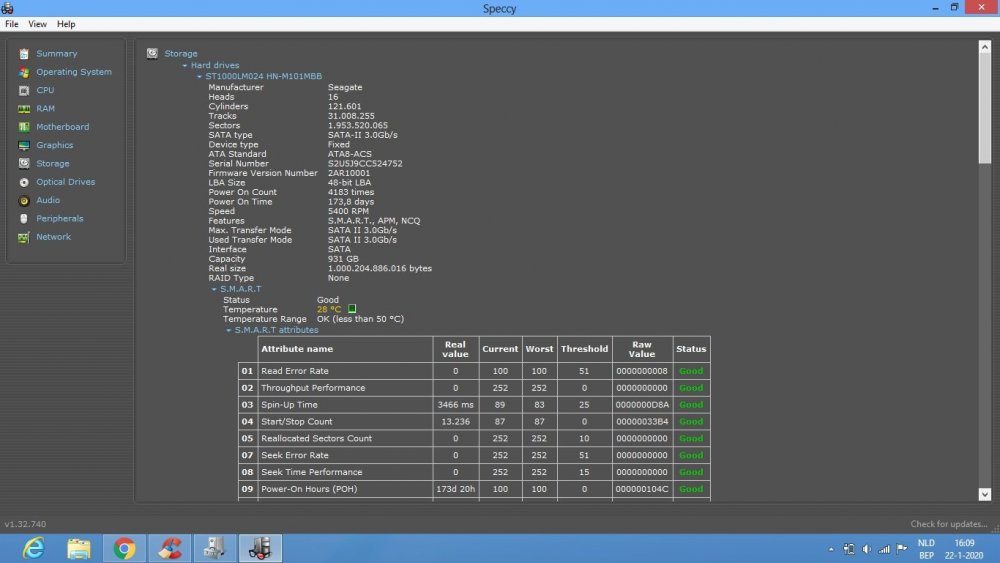Screen dimensions: 1000x563
Task: Open the clock showing 16:09
Action: coord(964,543)
